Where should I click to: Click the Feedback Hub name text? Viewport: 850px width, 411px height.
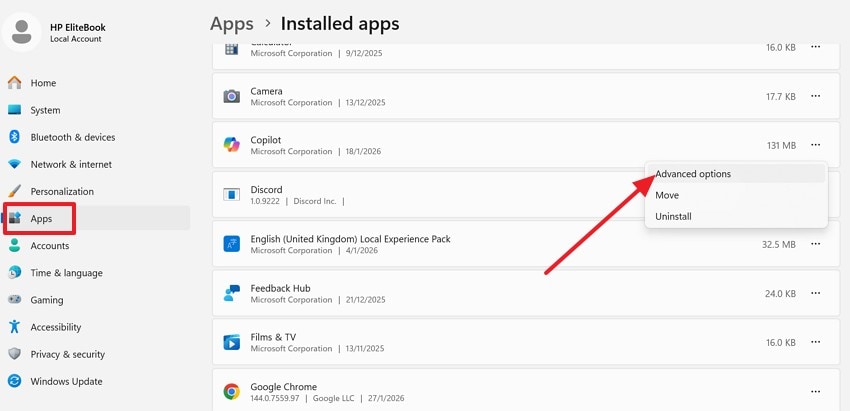click(280, 288)
